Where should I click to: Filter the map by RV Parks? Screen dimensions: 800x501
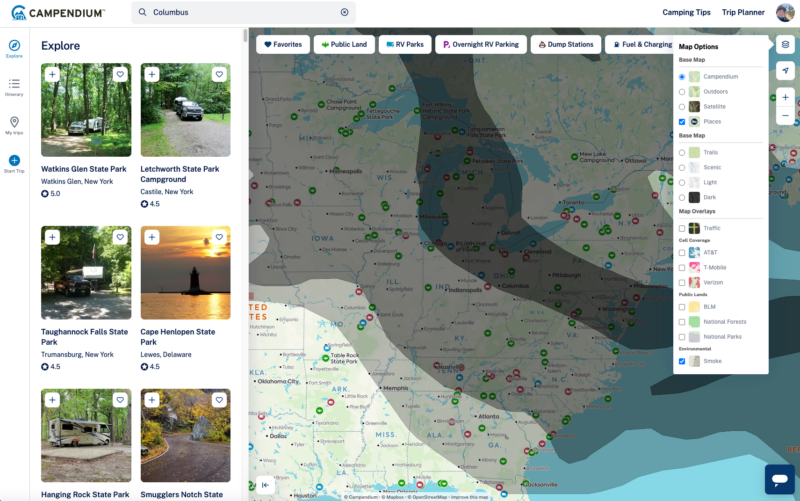(x=405, y=44)
